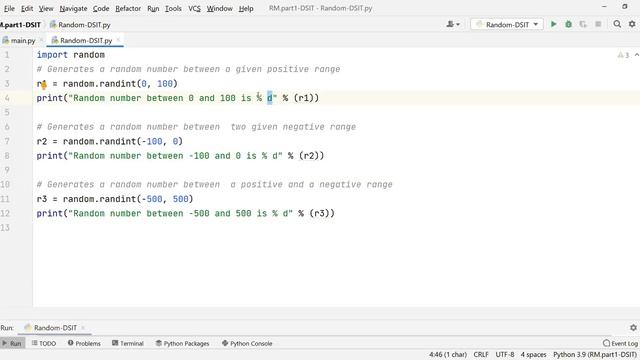Image resolution: width=640 pixels, height=360 pixels.
Task: Change the 4 spaces indent setting
Action: 533,355
